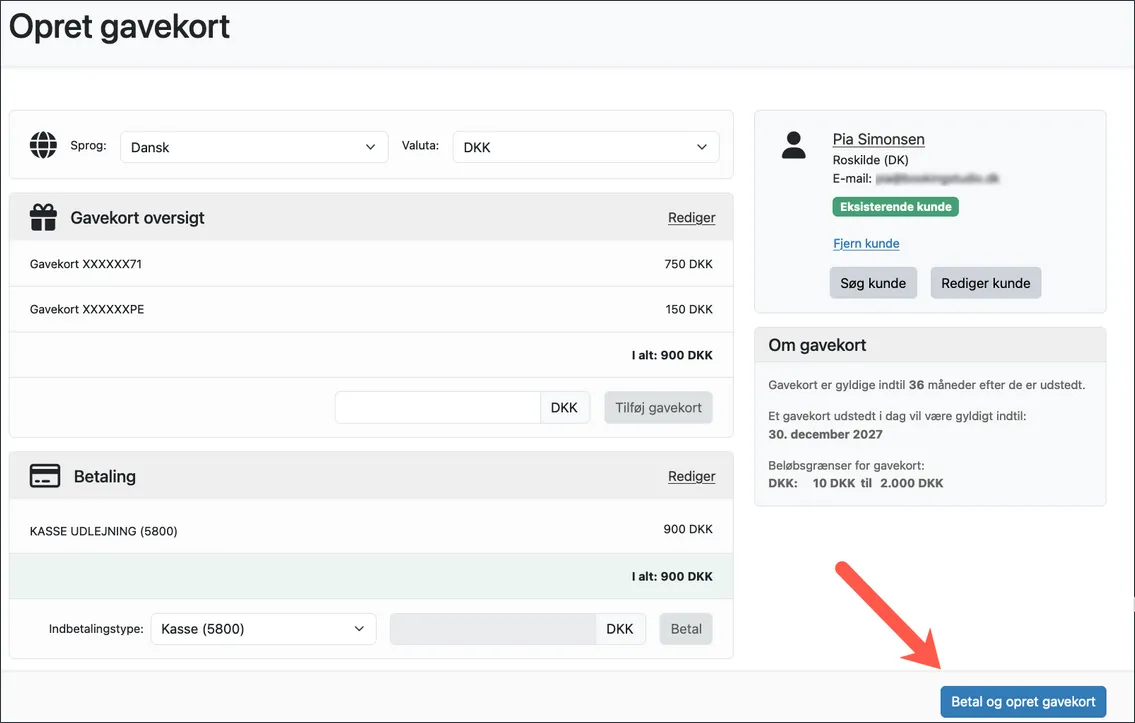Screen dimensions: 1135x723
Task: Click the Fjern kunde link
Action: [x=866, y=243]
